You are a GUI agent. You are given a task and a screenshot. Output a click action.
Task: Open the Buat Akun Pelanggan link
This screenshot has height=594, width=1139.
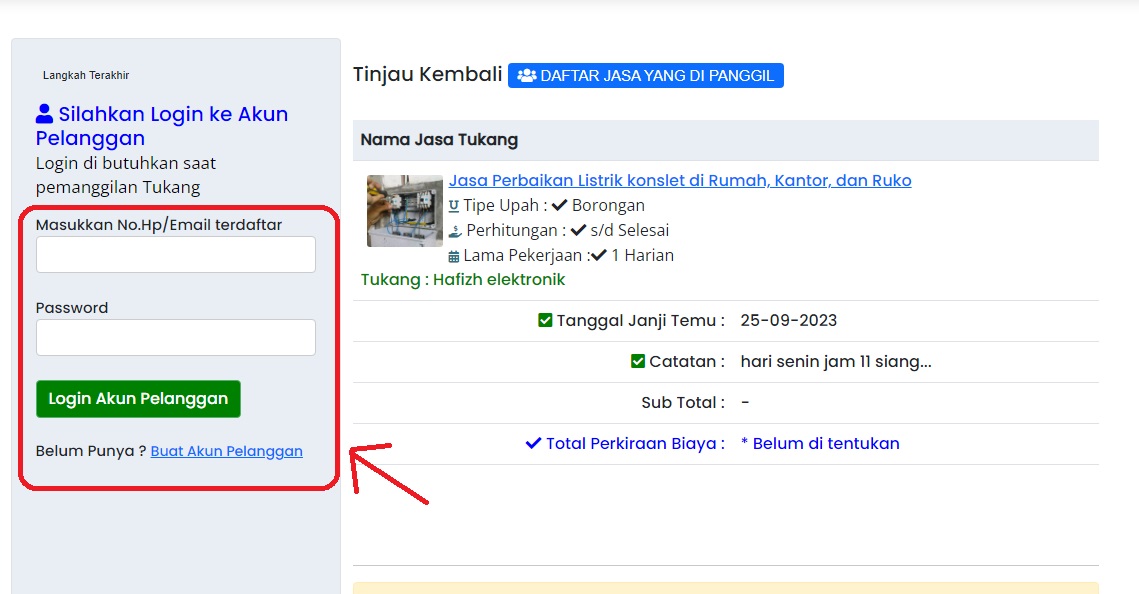pos(226,451)
